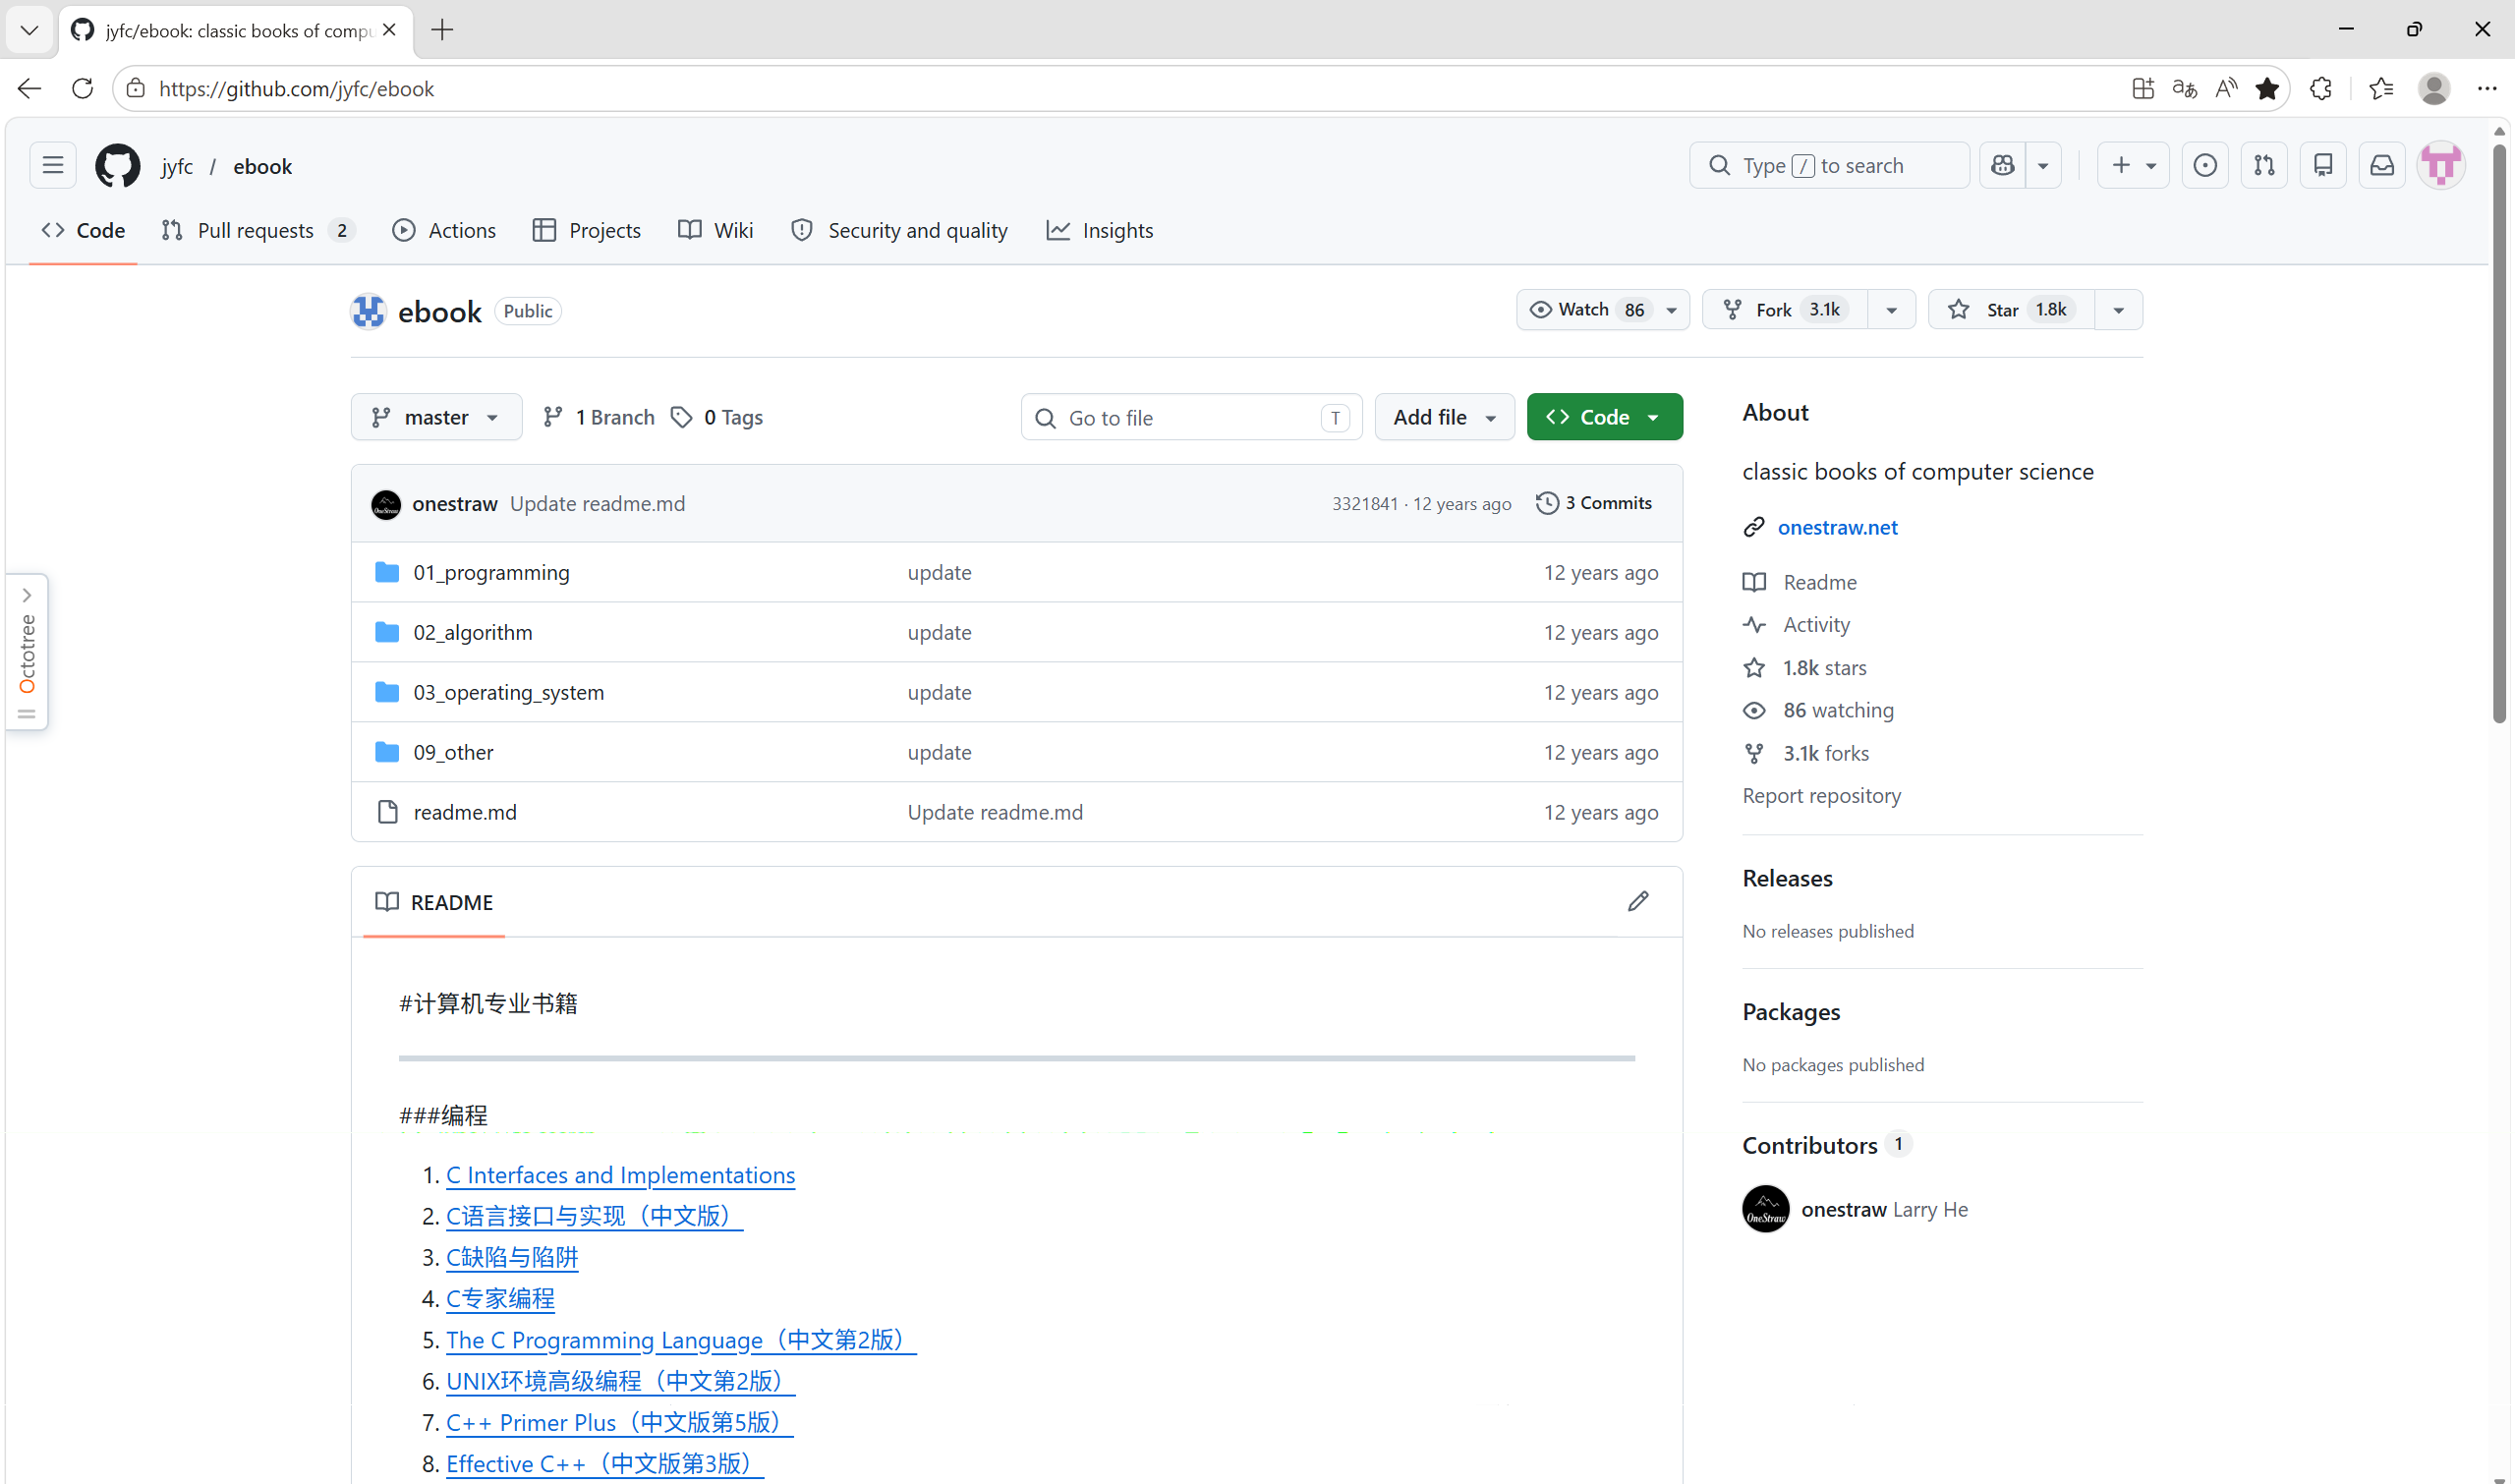The width and height of the screenshot is (2515, 1484).
Task: Expand the Copilot dropdown arrow
Action: pyautogui.click(x=2043, y=166)
